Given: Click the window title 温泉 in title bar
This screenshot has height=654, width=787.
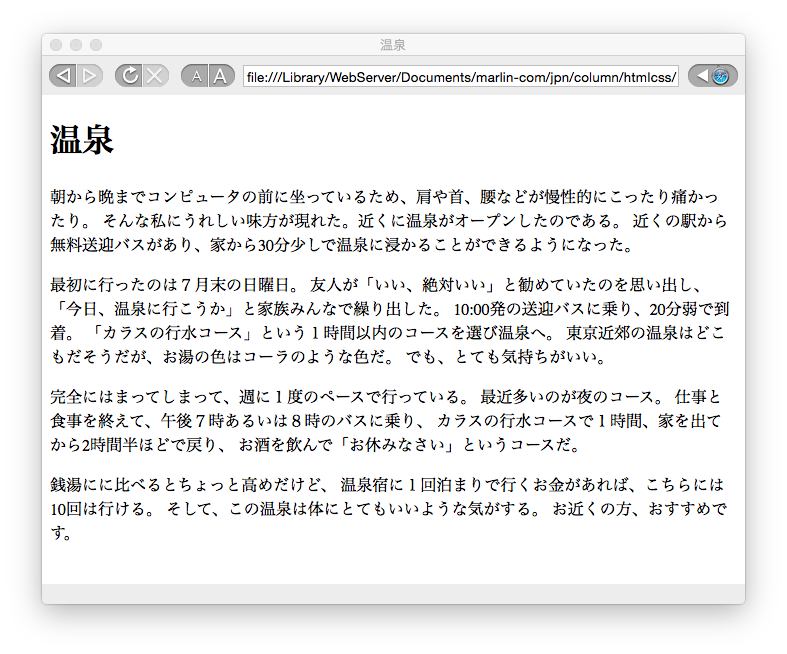Looking at the screenshot, I should 393,45.
